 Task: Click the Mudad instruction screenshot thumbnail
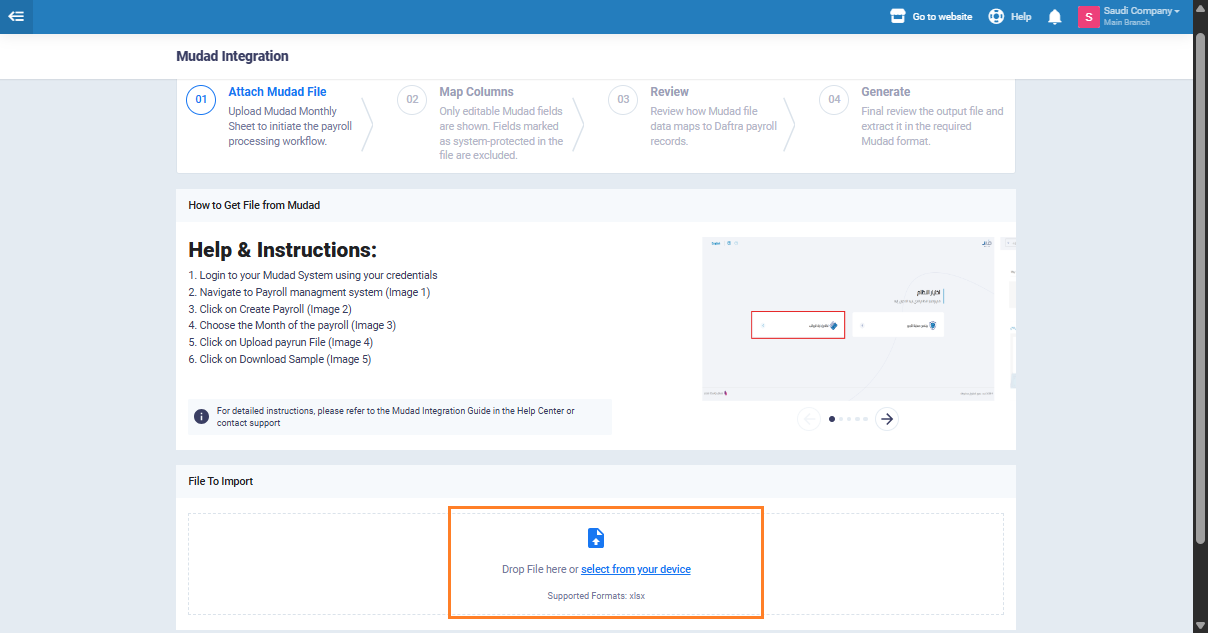(x=848, y=318)
